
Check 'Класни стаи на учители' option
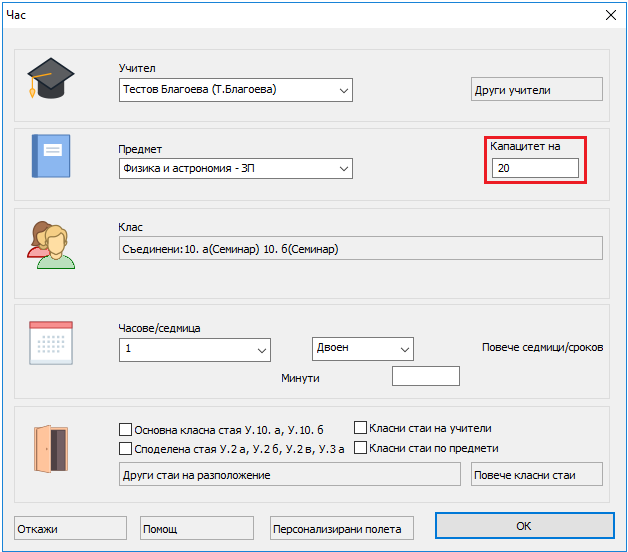click(x=361, y=428)
